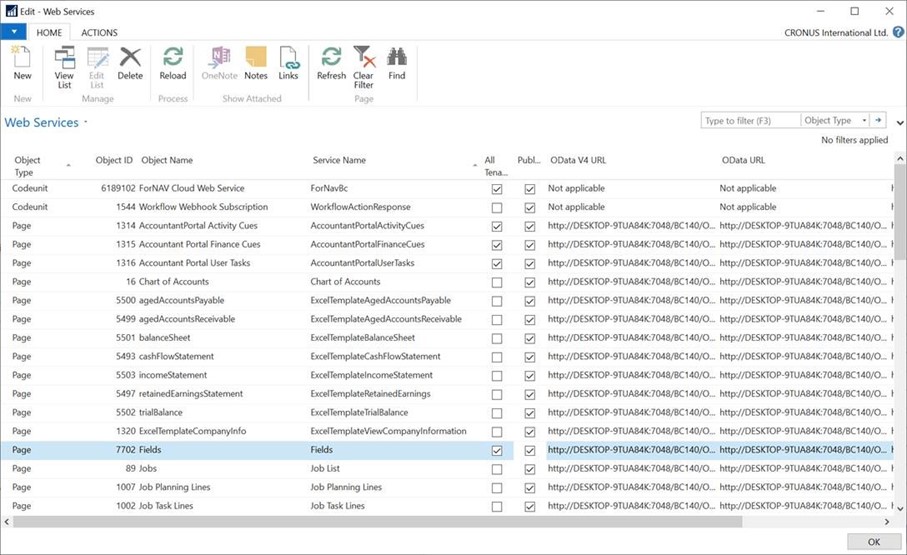Viewport: 907px width, 555px height.
Task: Click the Codeunit type cell for ForNAV row
Action: click(30, 188)
